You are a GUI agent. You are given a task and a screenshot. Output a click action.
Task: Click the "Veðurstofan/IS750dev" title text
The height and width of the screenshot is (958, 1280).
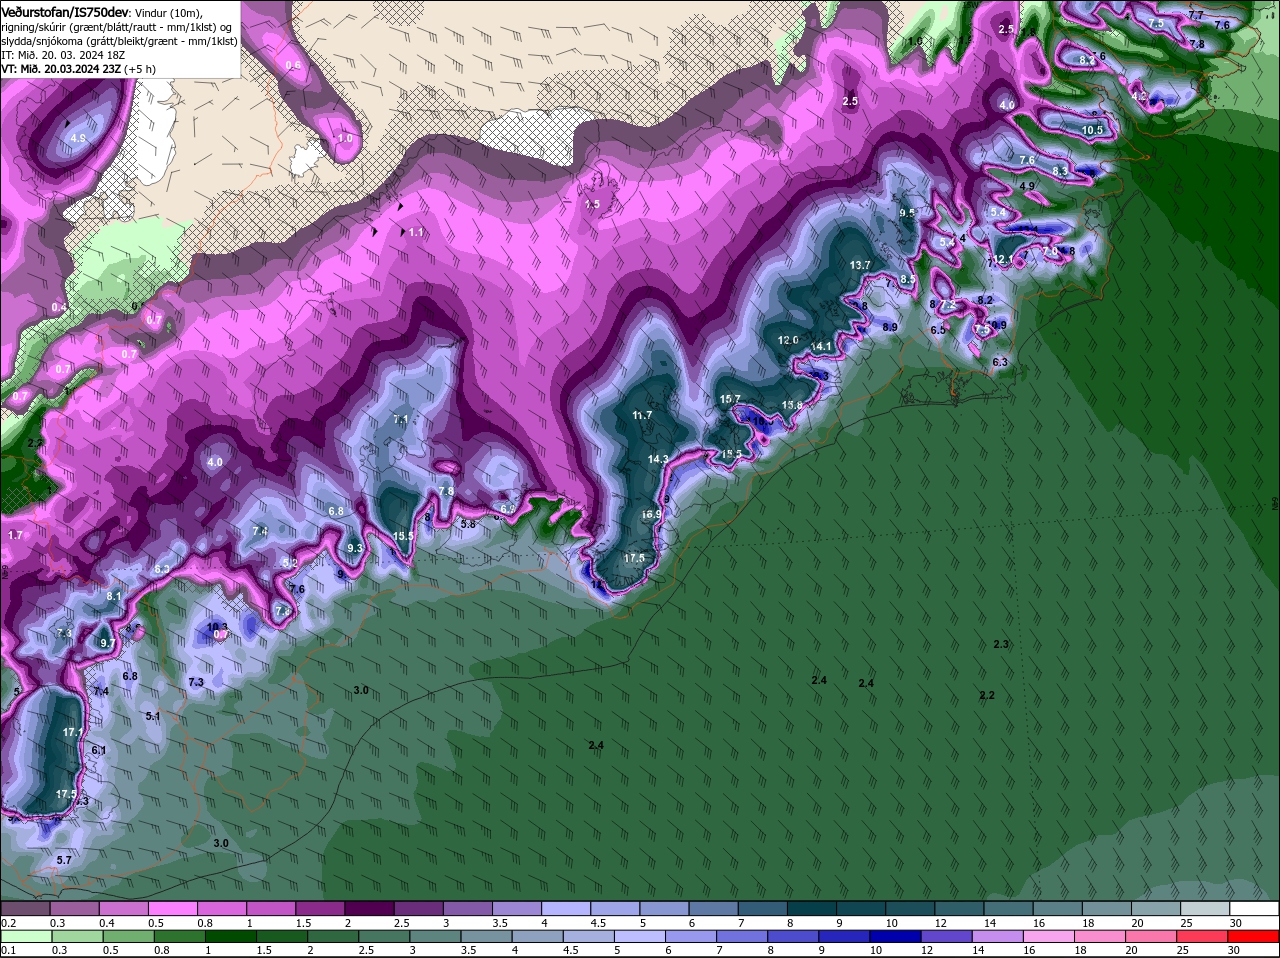pyautogui.click(x=65, y=12)
